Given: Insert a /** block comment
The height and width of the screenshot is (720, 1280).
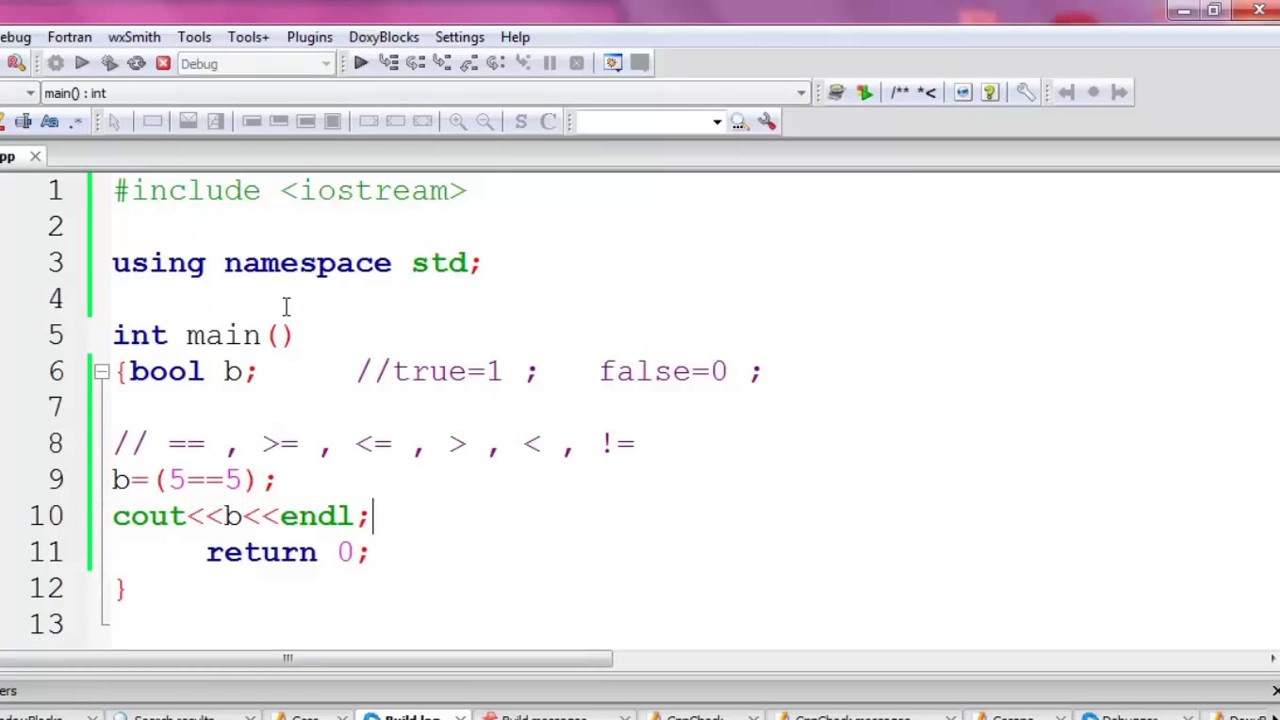Looking at the screenshot, I should click(x=899, y=92).
